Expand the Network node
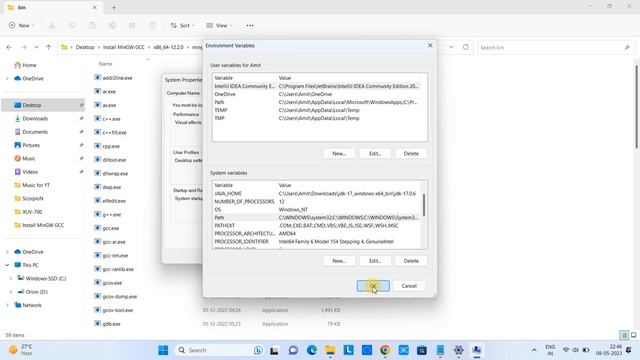This screenshot has height=360, width=640. pos(7,305)
